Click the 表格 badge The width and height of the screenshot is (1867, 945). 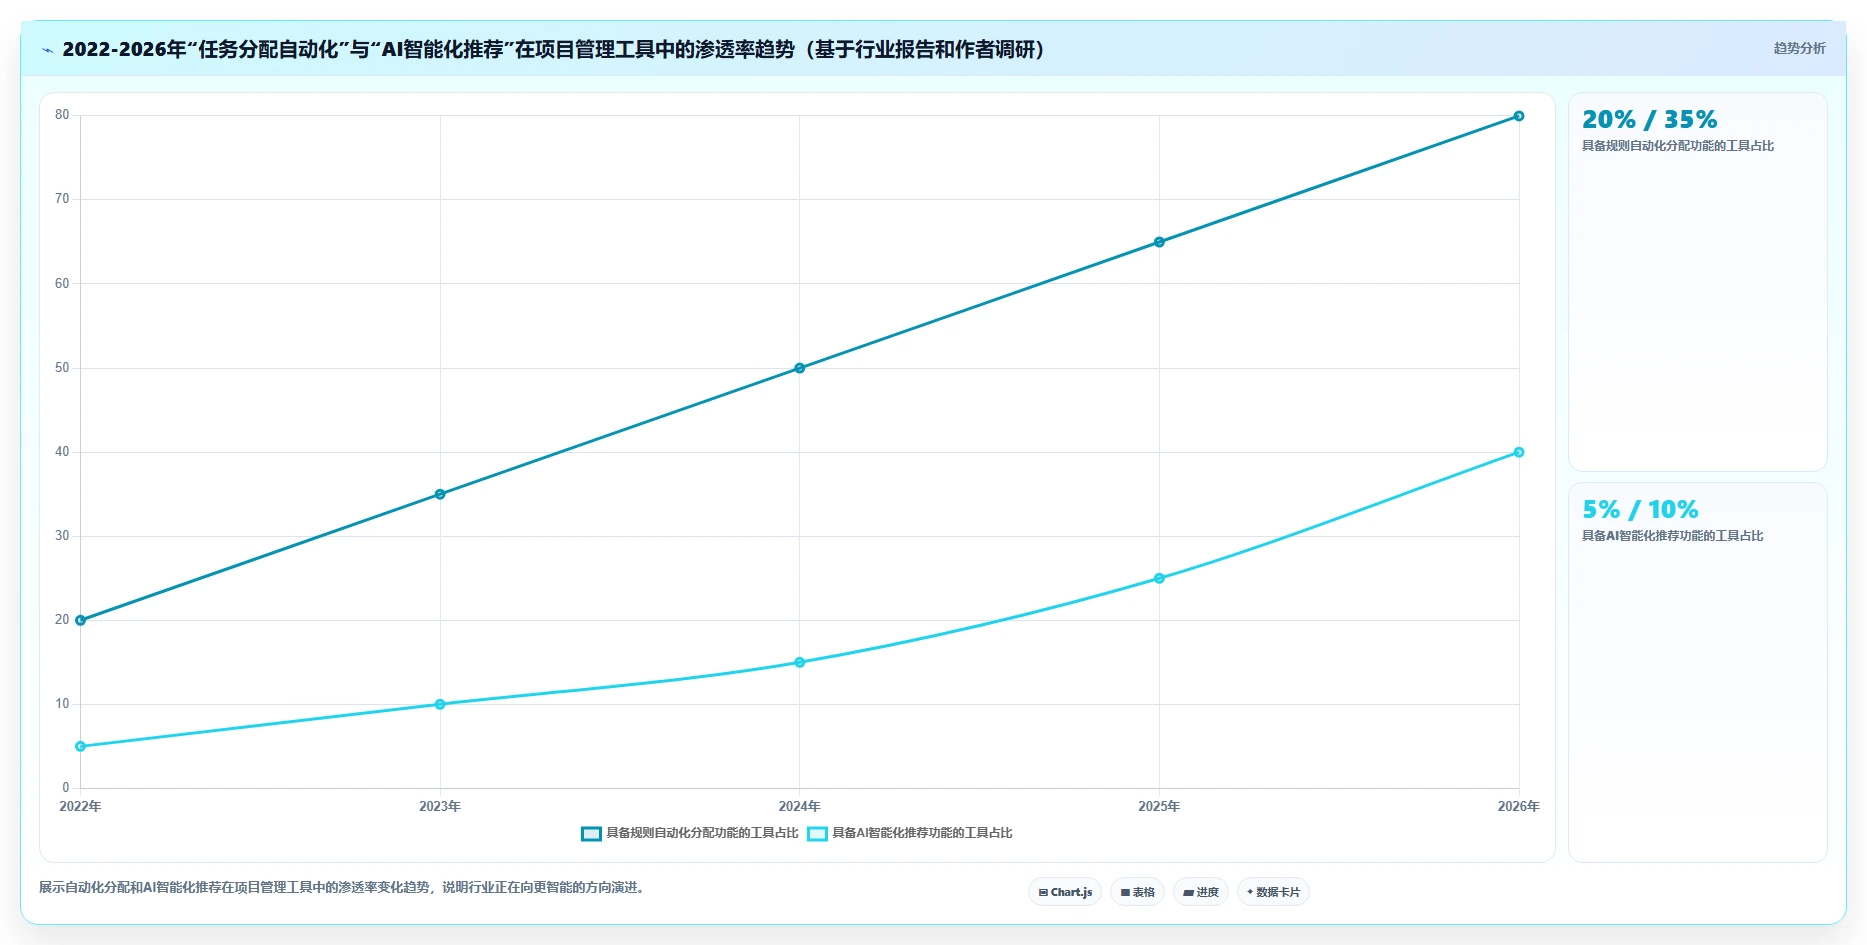click(x=1137, y=892)
